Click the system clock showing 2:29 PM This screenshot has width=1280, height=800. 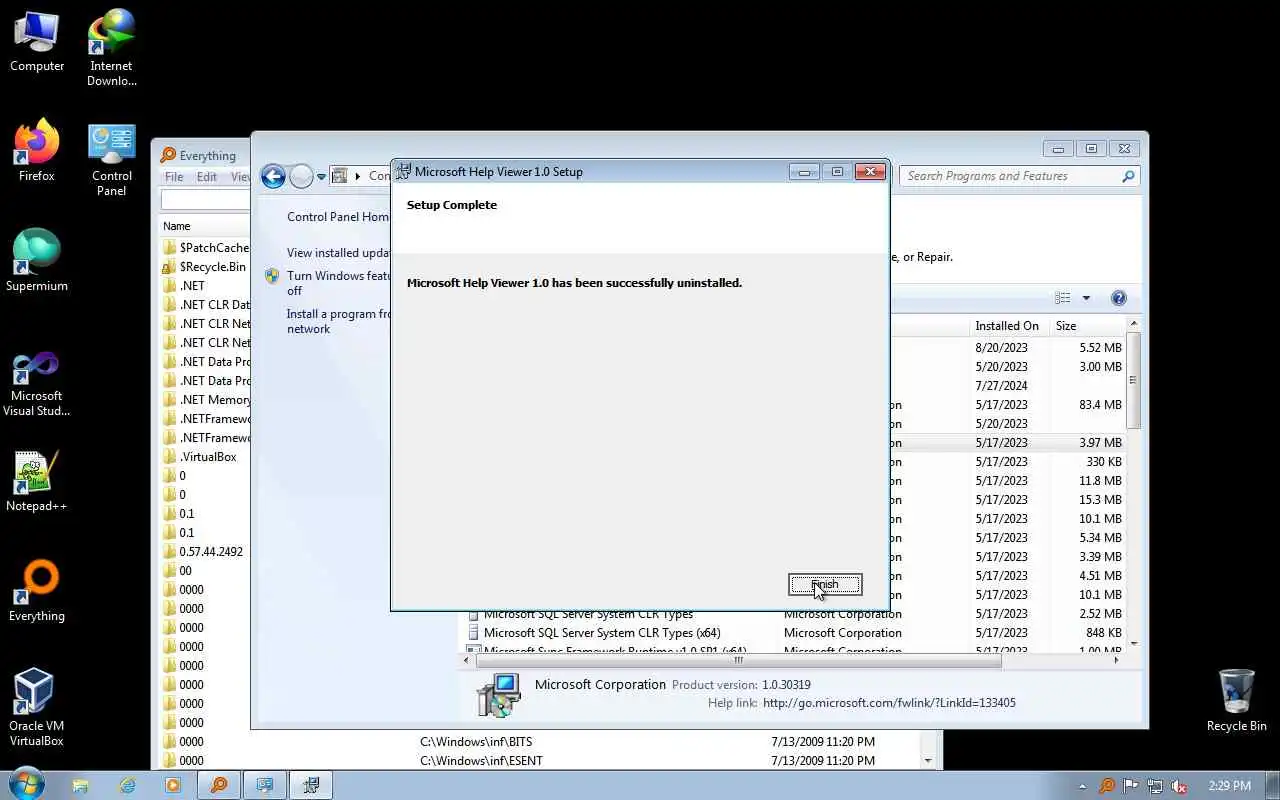tap(1229, 786)
